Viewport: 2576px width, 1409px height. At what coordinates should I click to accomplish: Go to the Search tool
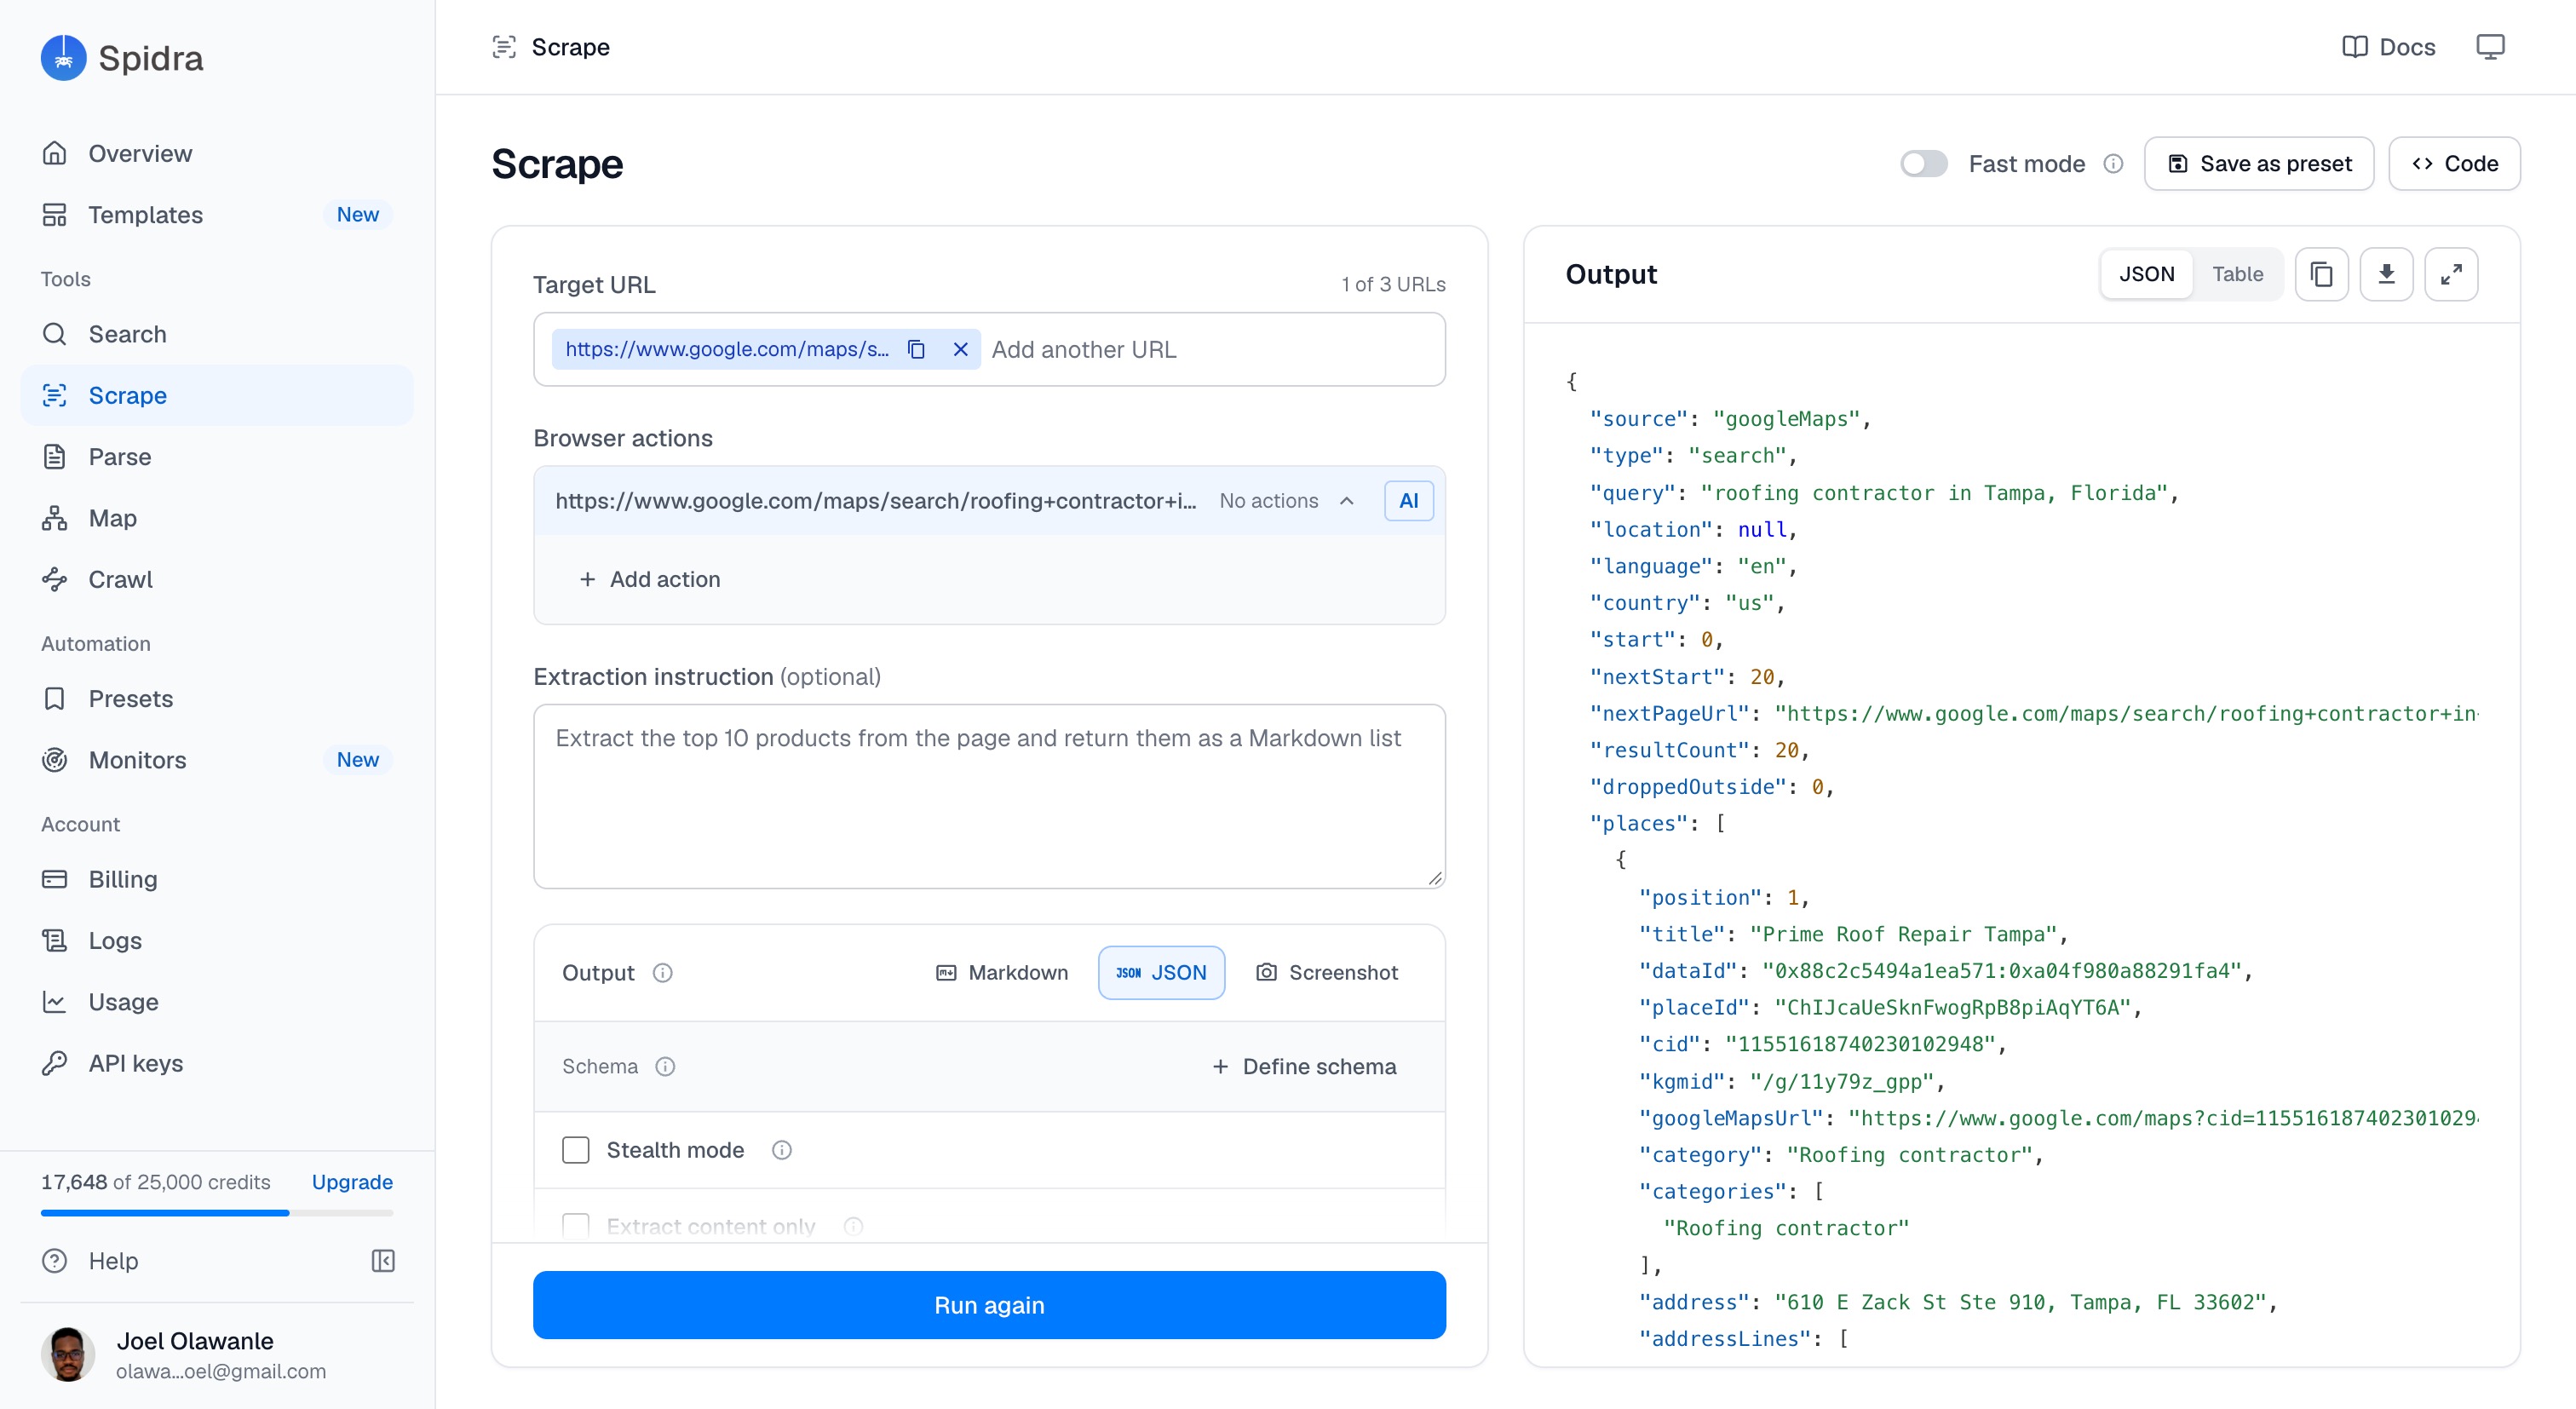click(x=217, y=334)
